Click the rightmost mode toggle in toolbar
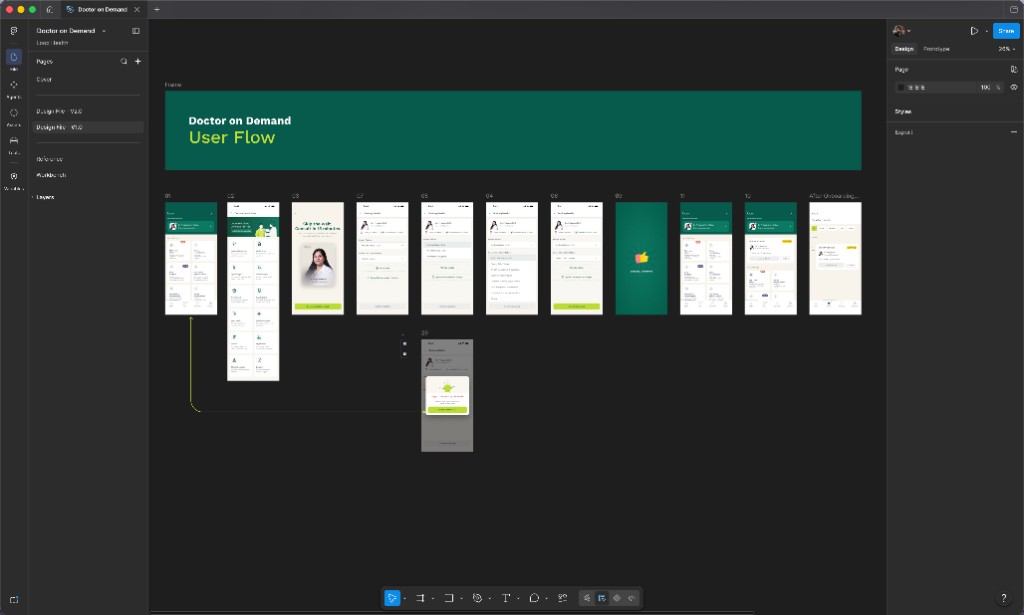 click(x=632, y=598)
